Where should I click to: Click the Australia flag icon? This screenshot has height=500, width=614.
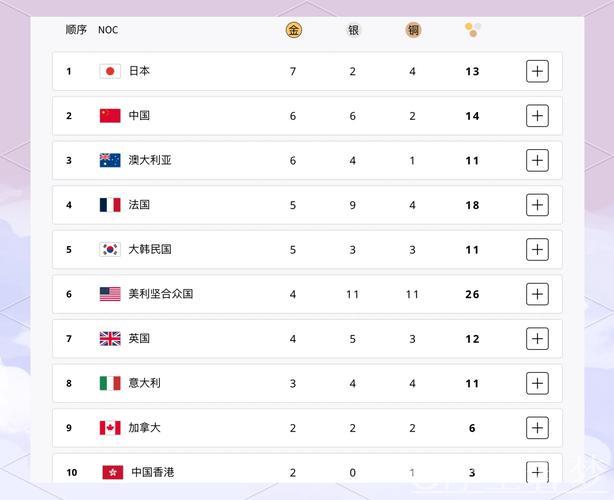pos(110,160)
